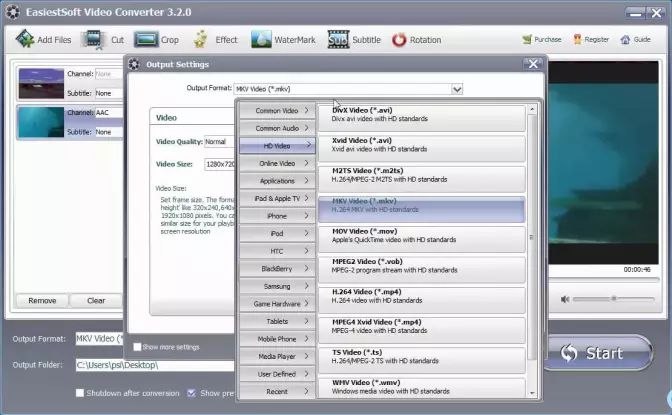Screen dimensions: 672x415
Task: Choose Xvid Video (*.avi) format
Action: 422,148
